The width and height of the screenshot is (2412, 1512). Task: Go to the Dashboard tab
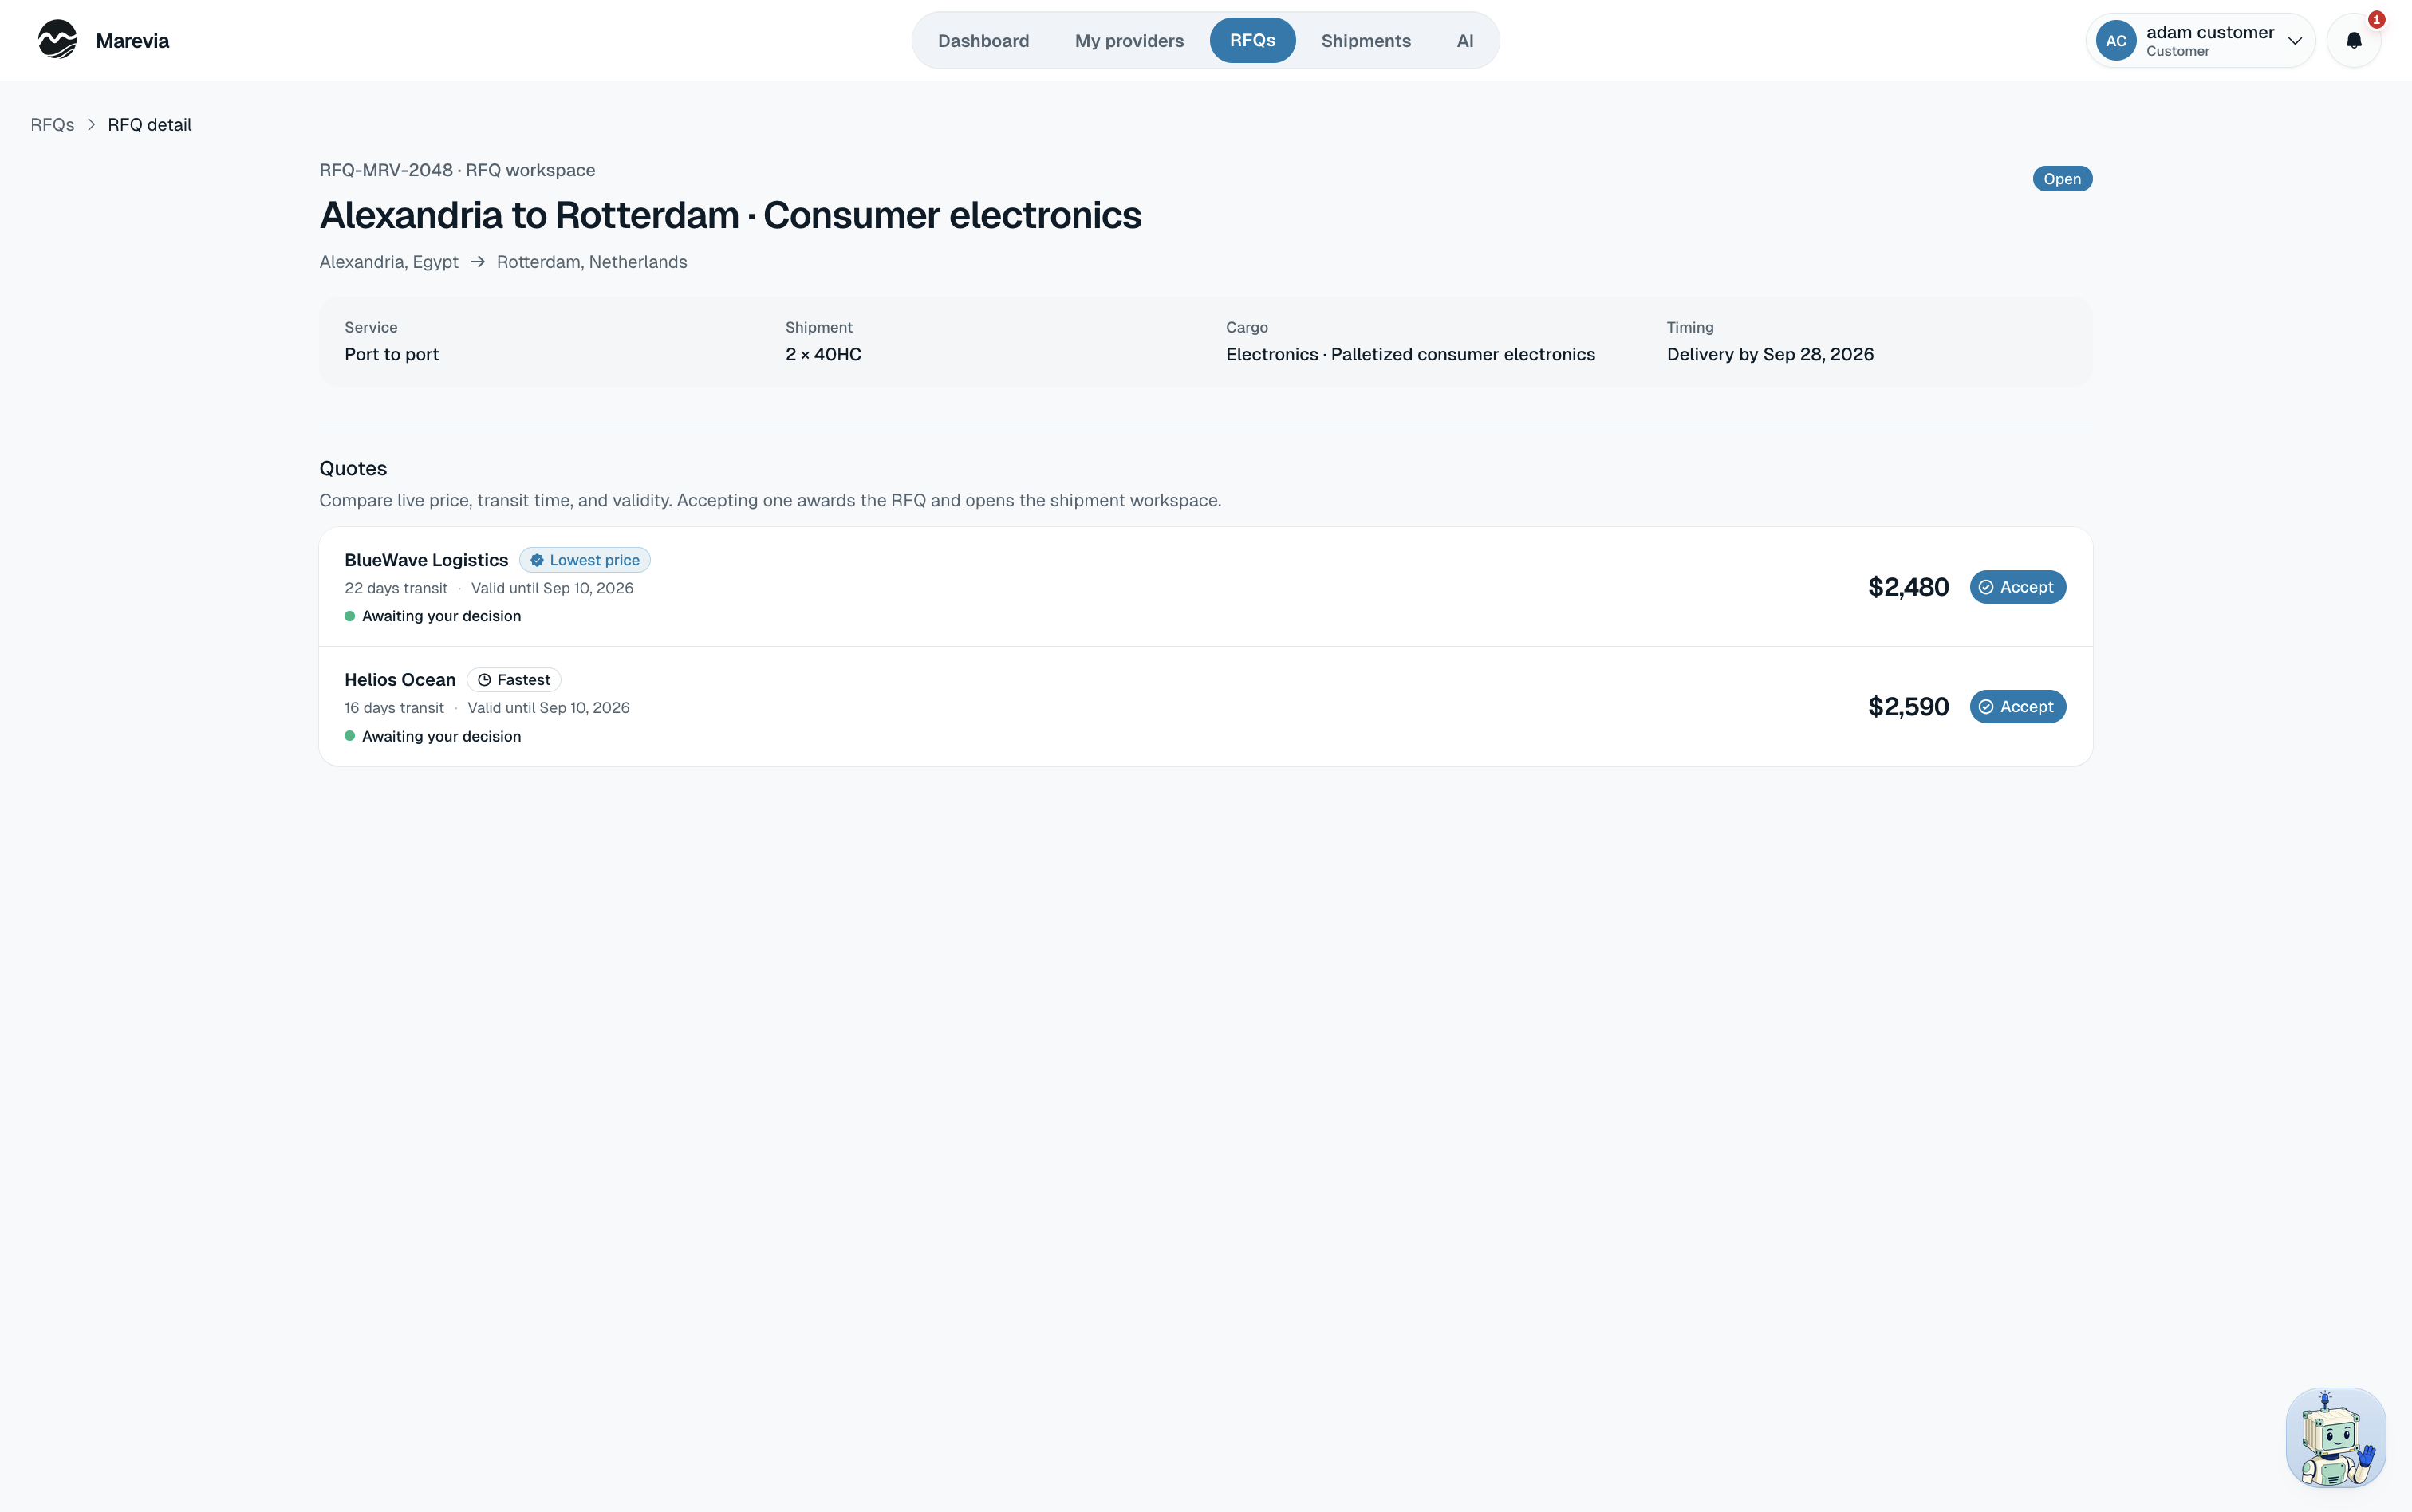pos(983,41)
